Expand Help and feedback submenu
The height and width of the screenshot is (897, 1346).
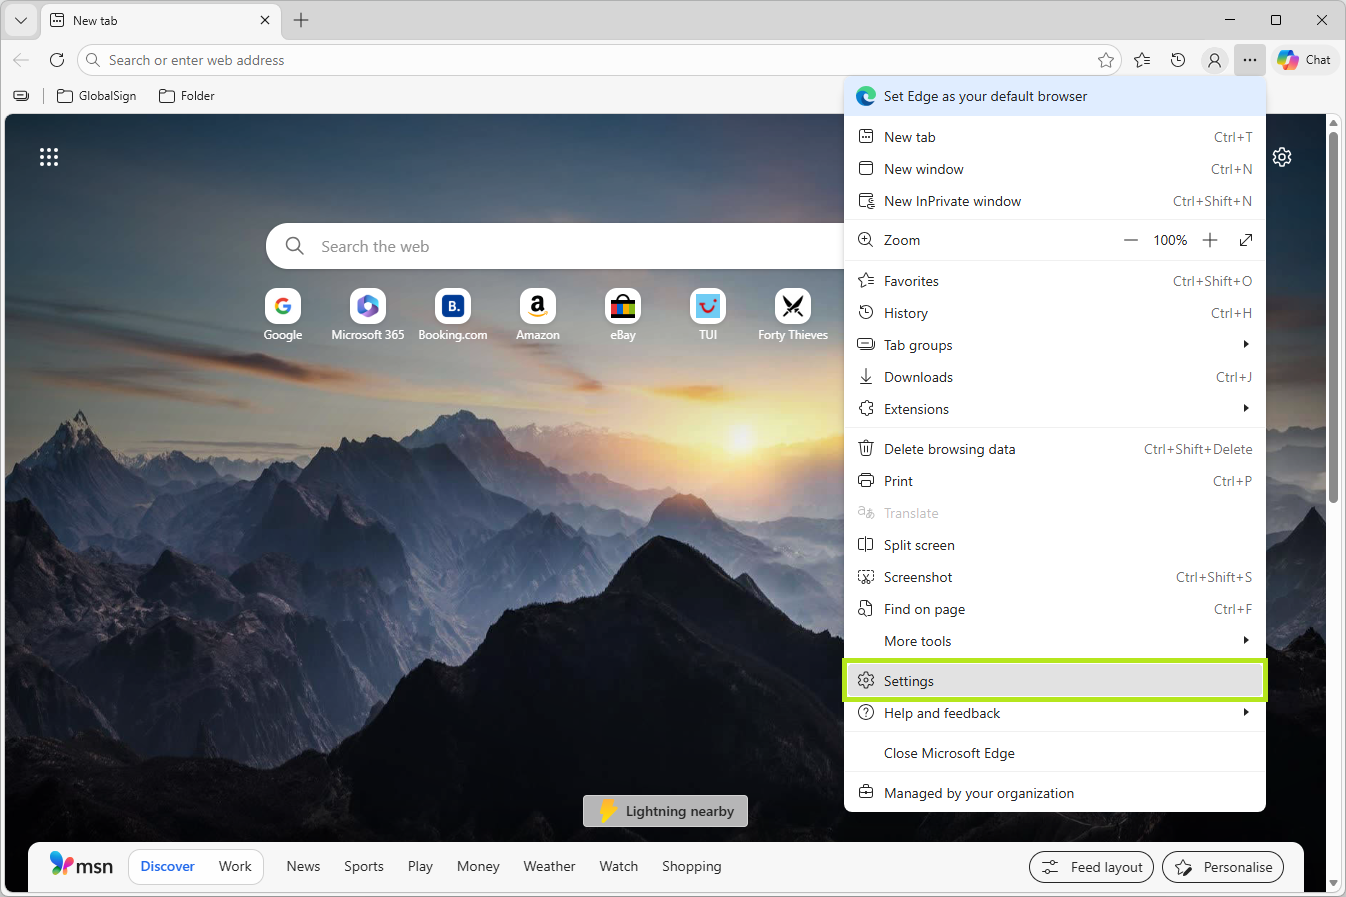pyautogui.click(x=1055, y=713)
